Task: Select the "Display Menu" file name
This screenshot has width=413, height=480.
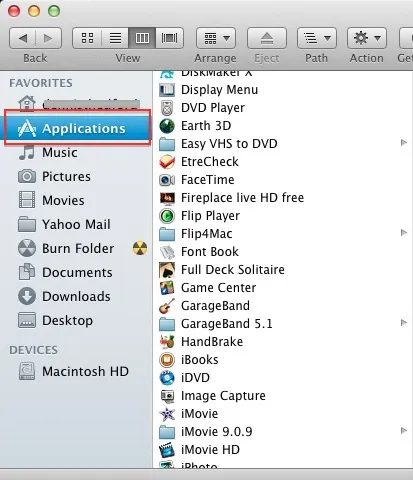Action: pyautogui.click(x=220, y=90)
